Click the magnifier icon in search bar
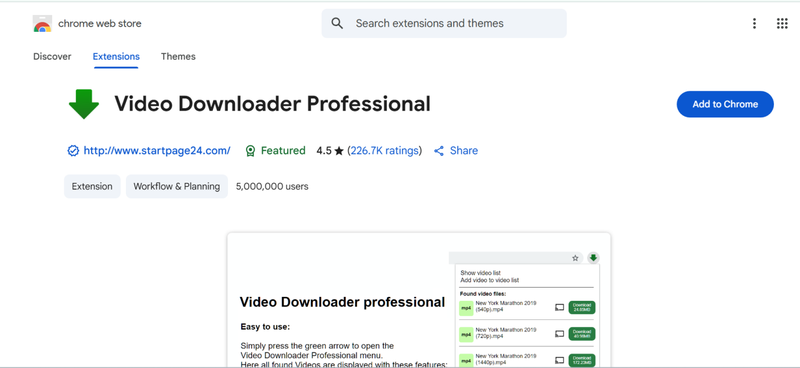This screenshot has height=368, width=800. 337,23
